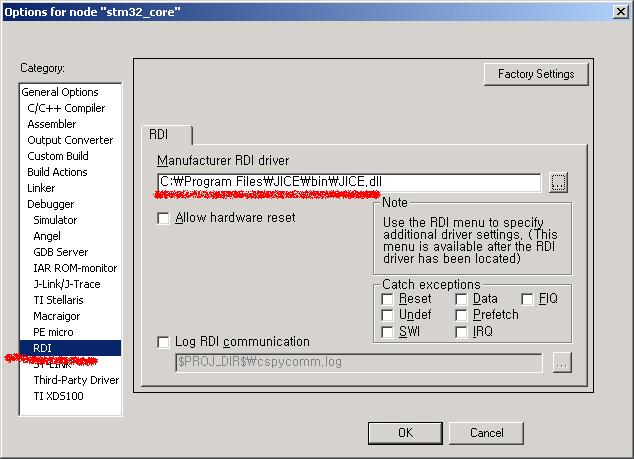Toggle the IRQ exception checkbox
The image size is (634, 459).
462,331
